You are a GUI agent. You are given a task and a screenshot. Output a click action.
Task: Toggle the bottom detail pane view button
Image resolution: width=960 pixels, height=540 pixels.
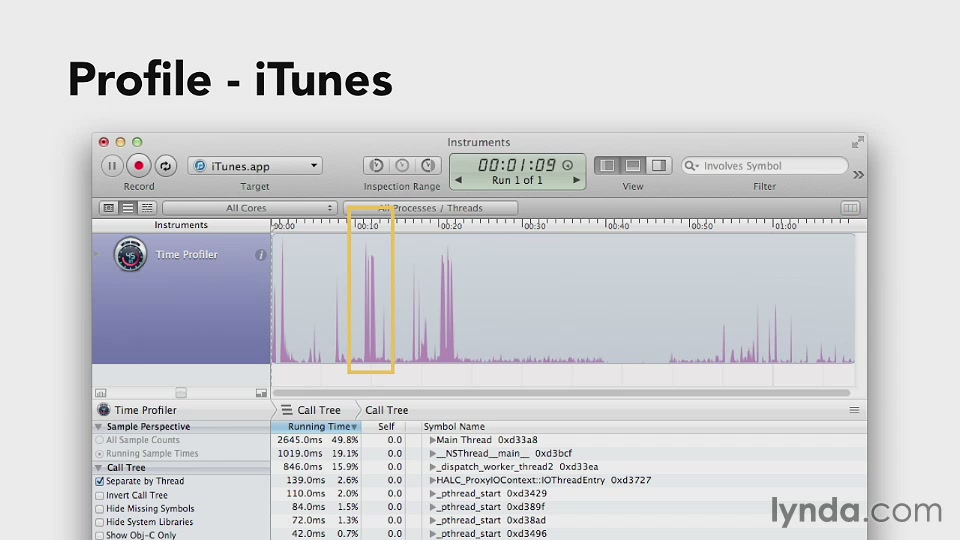633,165
